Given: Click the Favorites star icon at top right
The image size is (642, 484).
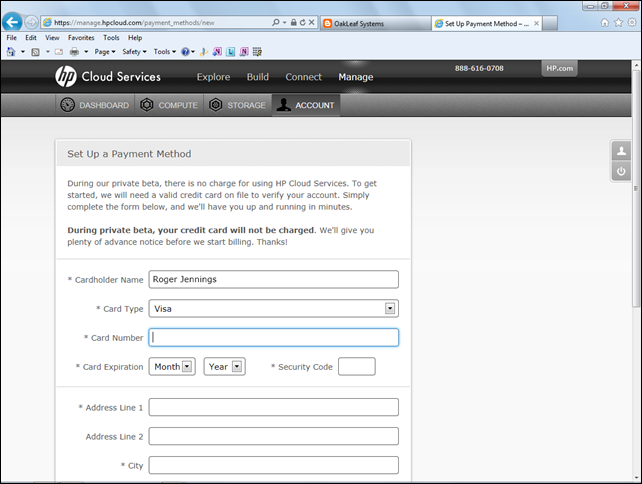Looking at the screenshot, I should point(618,23).
